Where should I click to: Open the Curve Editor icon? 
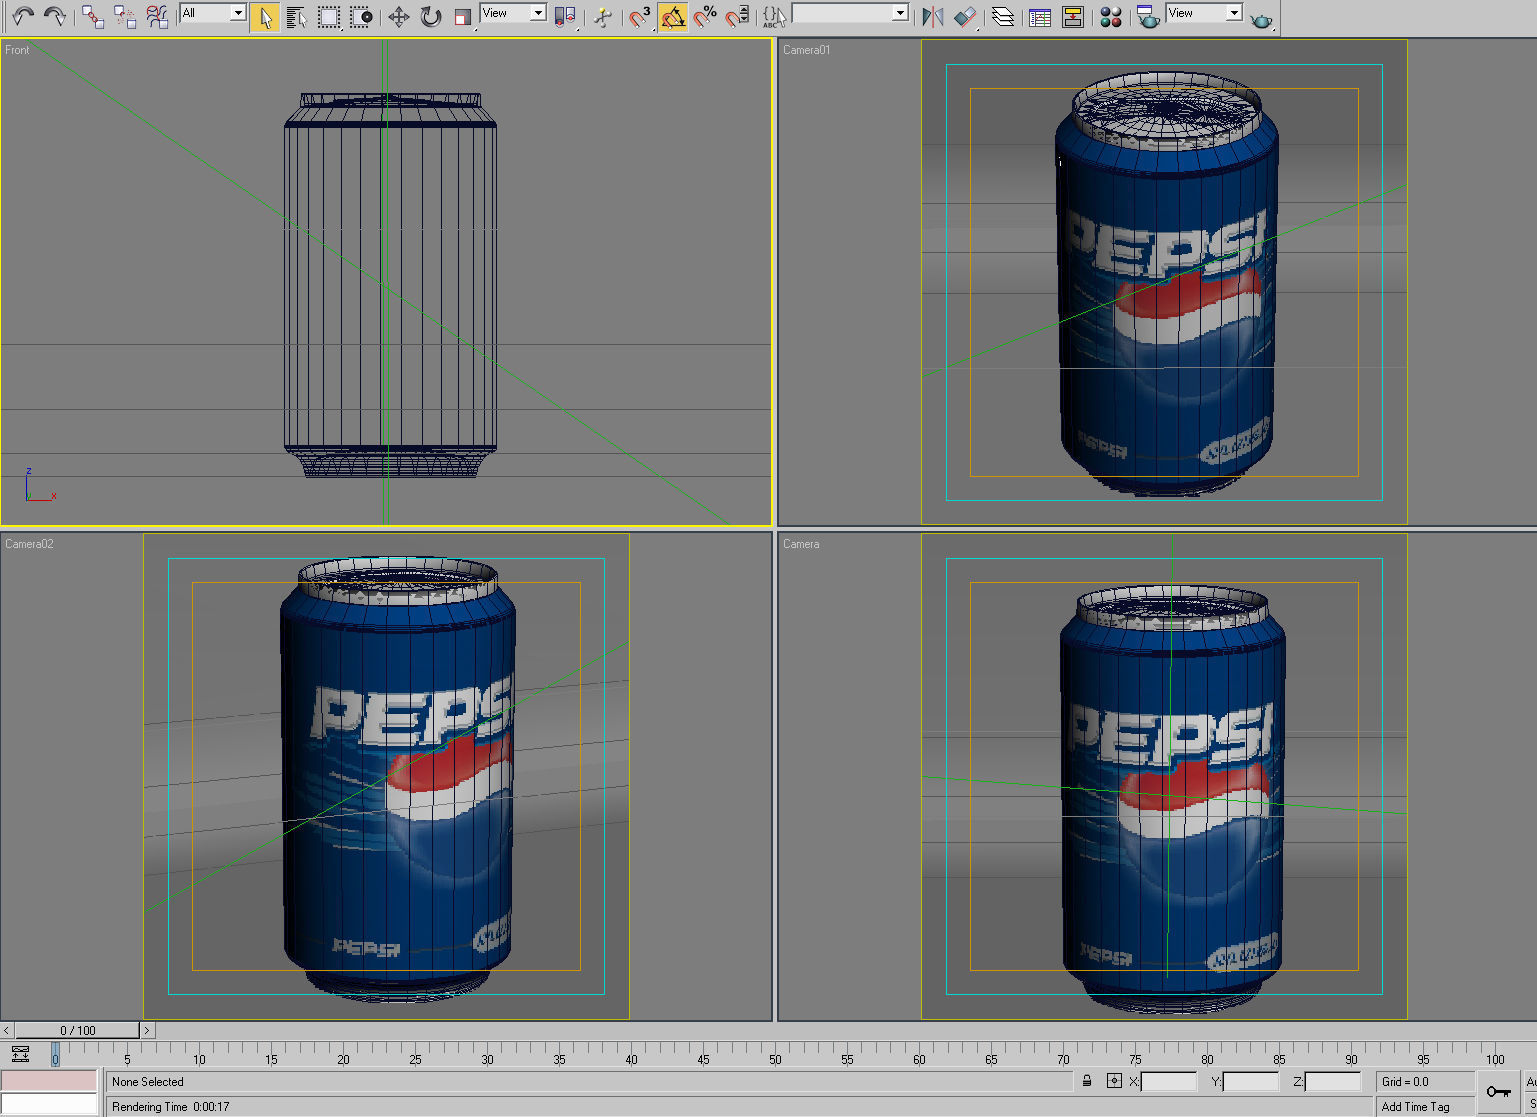pyautogui.click(x=1040, y=17)
